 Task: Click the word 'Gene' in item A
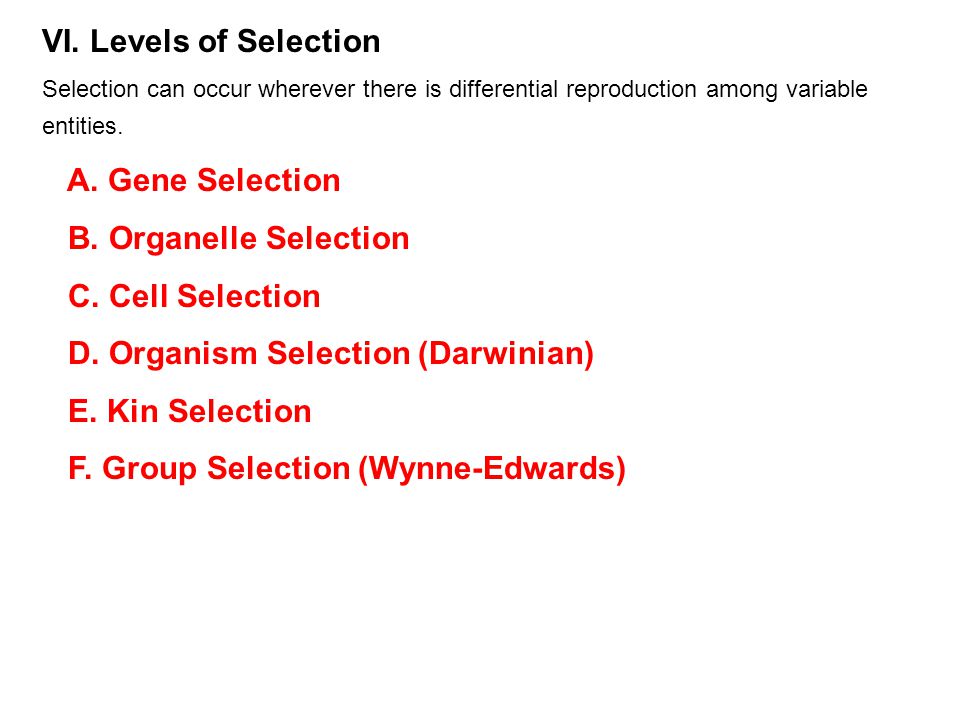click(x=147, y=181)
